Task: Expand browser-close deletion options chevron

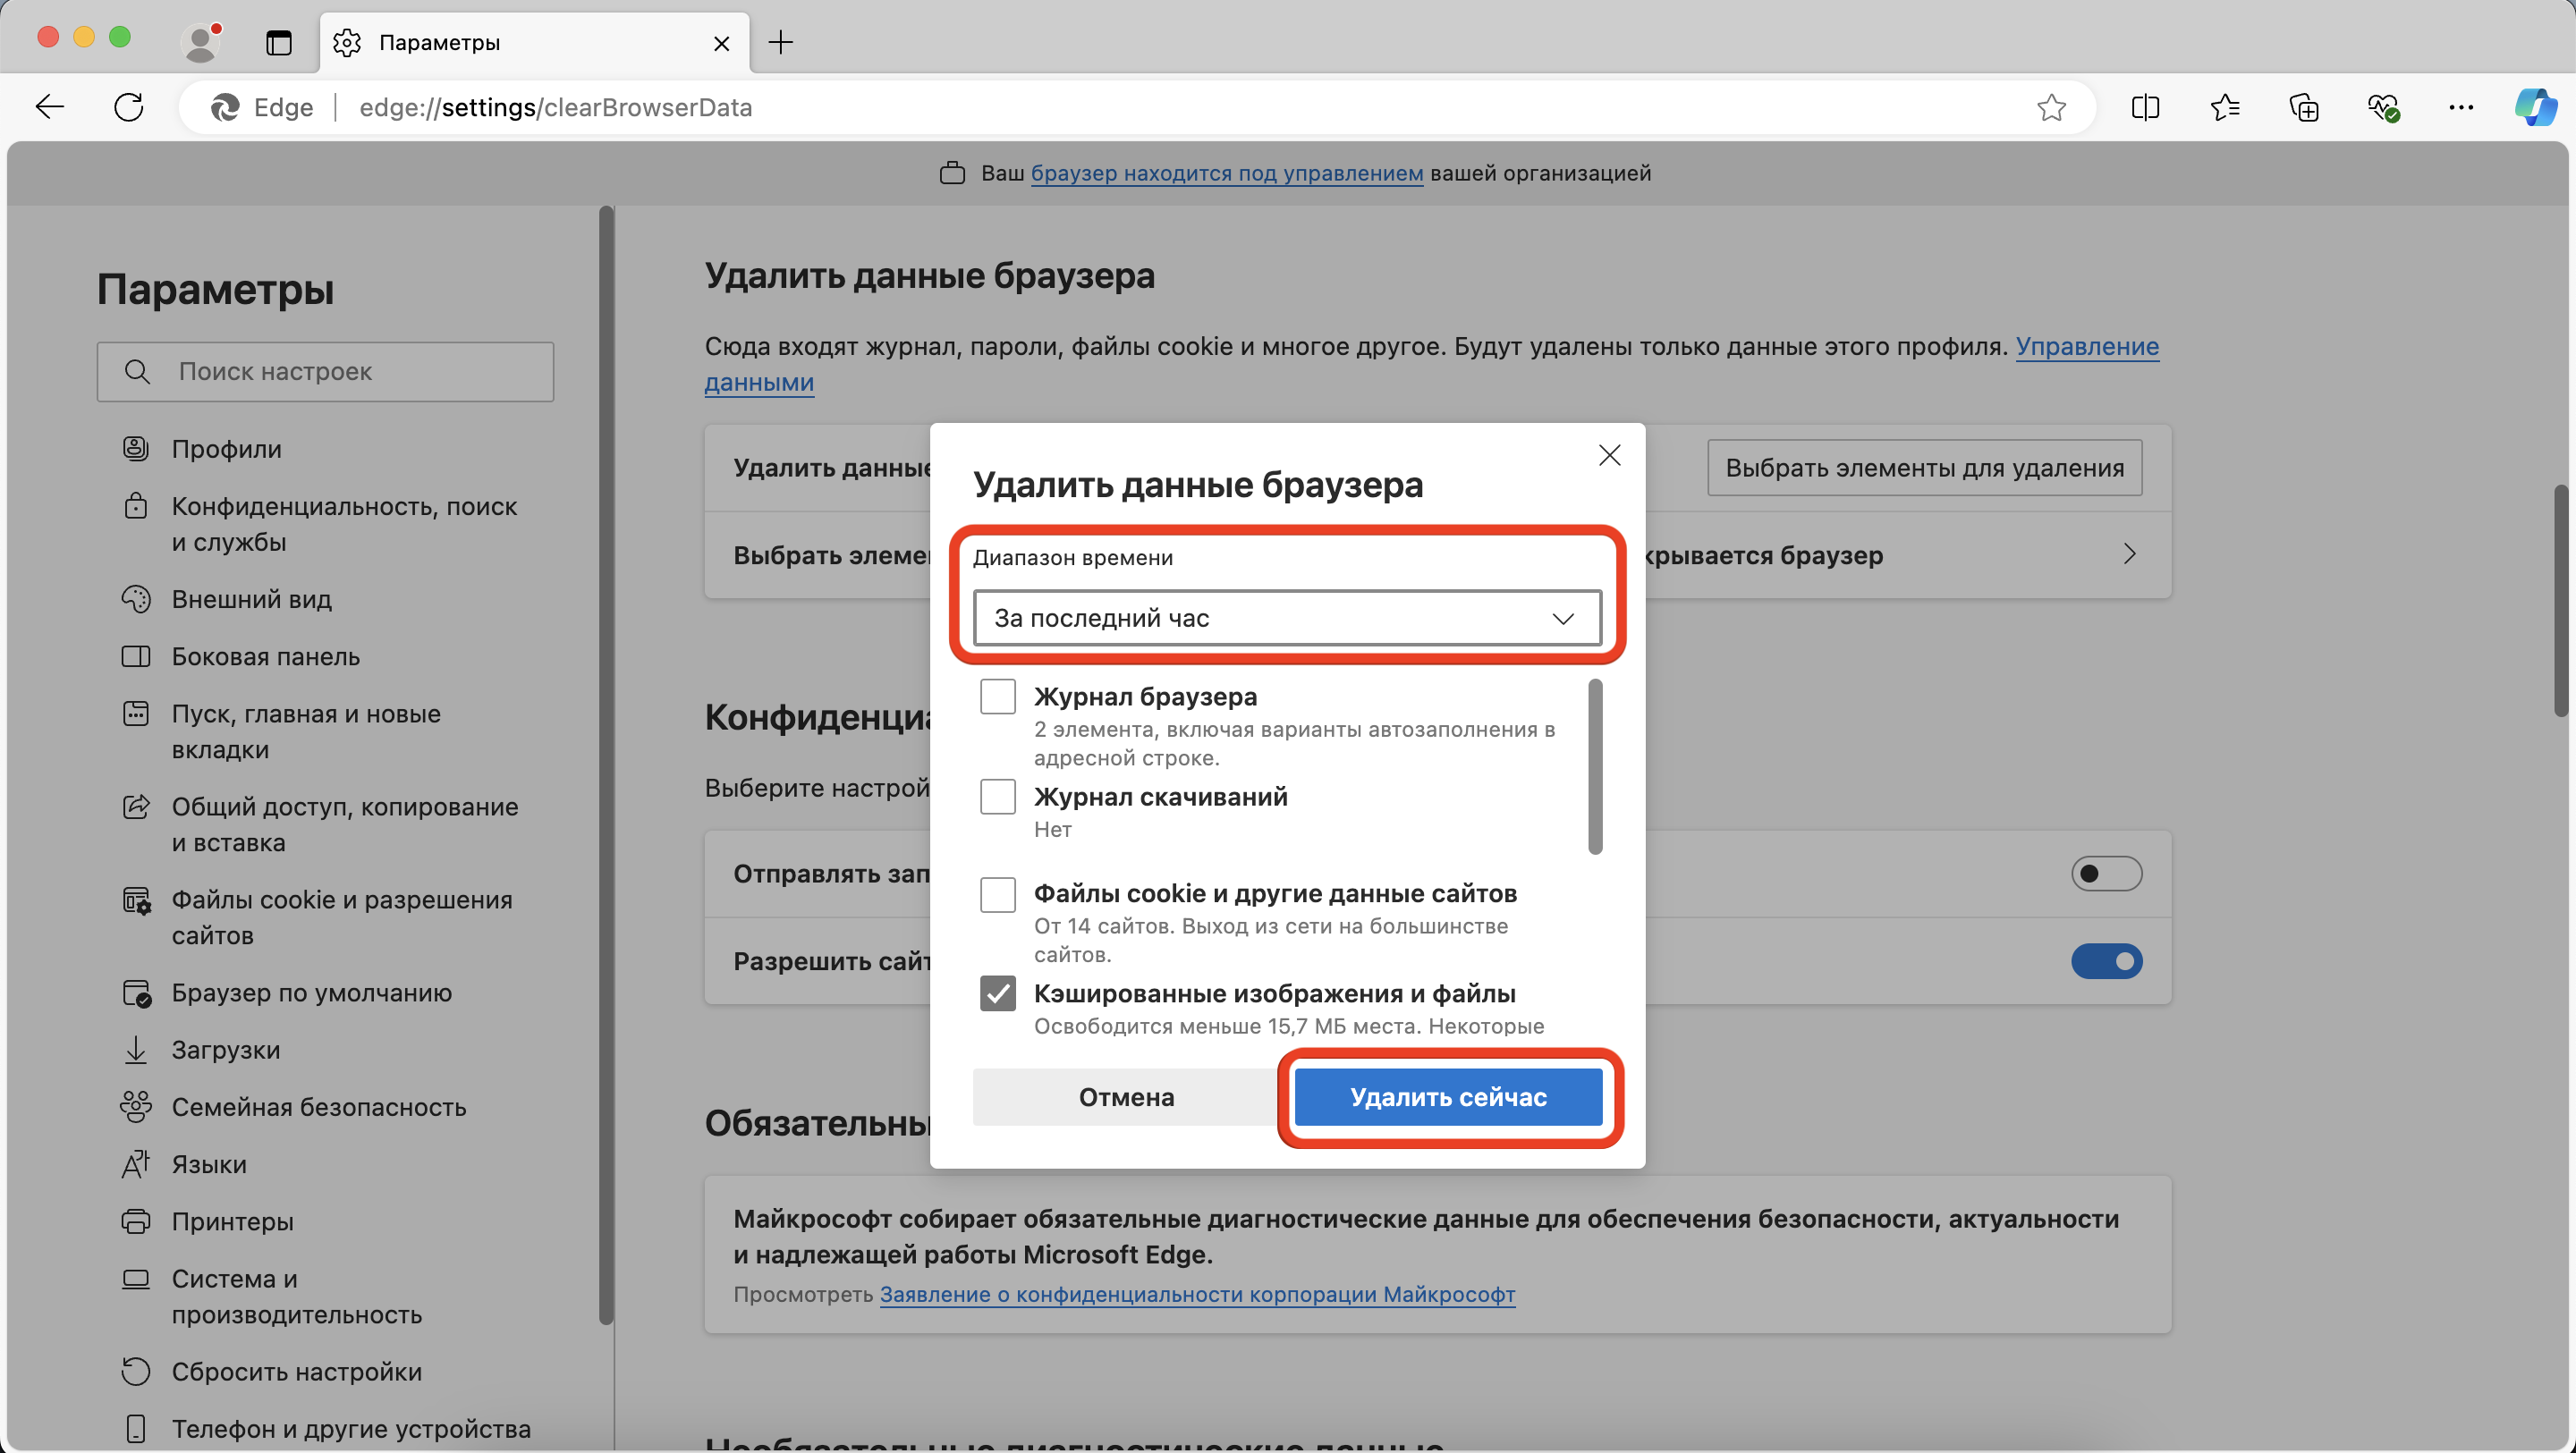Action: tap(2129, 554)
